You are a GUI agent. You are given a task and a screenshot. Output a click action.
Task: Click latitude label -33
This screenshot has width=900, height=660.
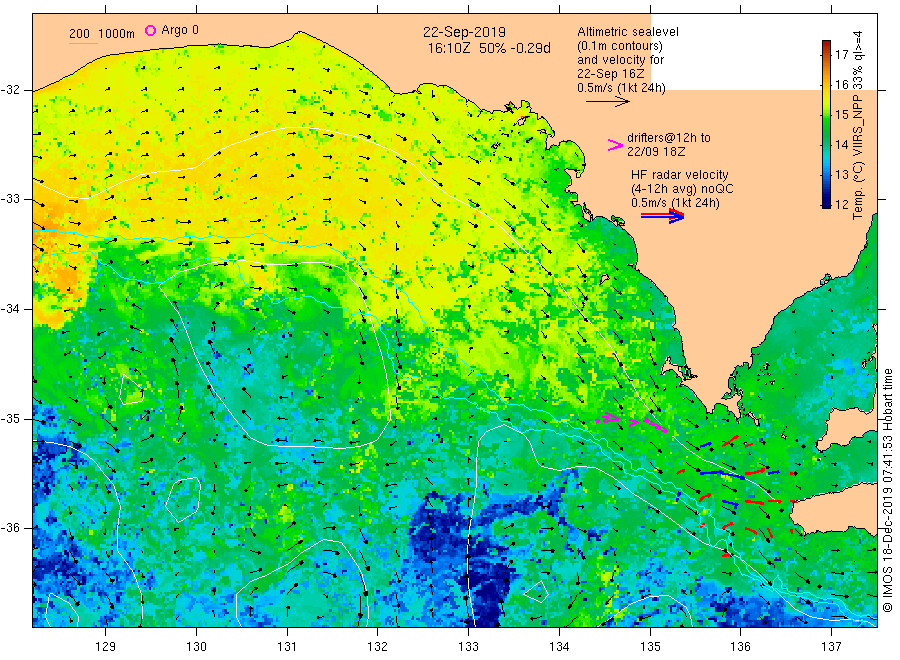(10, 199)
